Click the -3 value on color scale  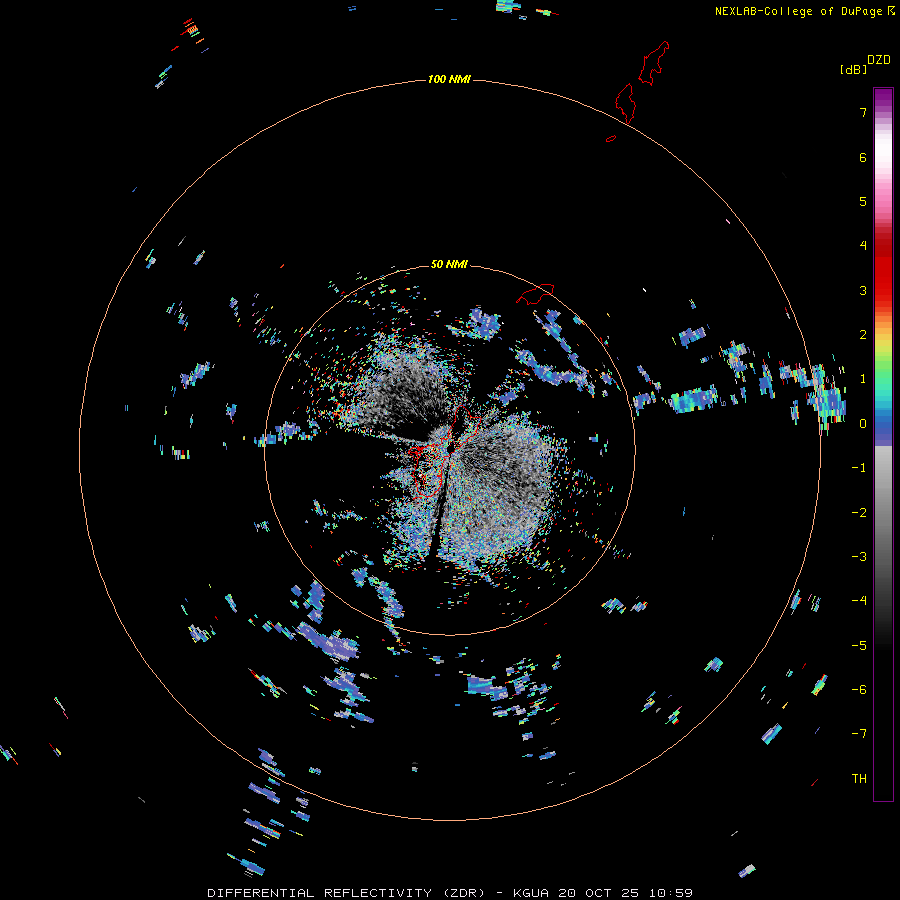click(859, 557)
